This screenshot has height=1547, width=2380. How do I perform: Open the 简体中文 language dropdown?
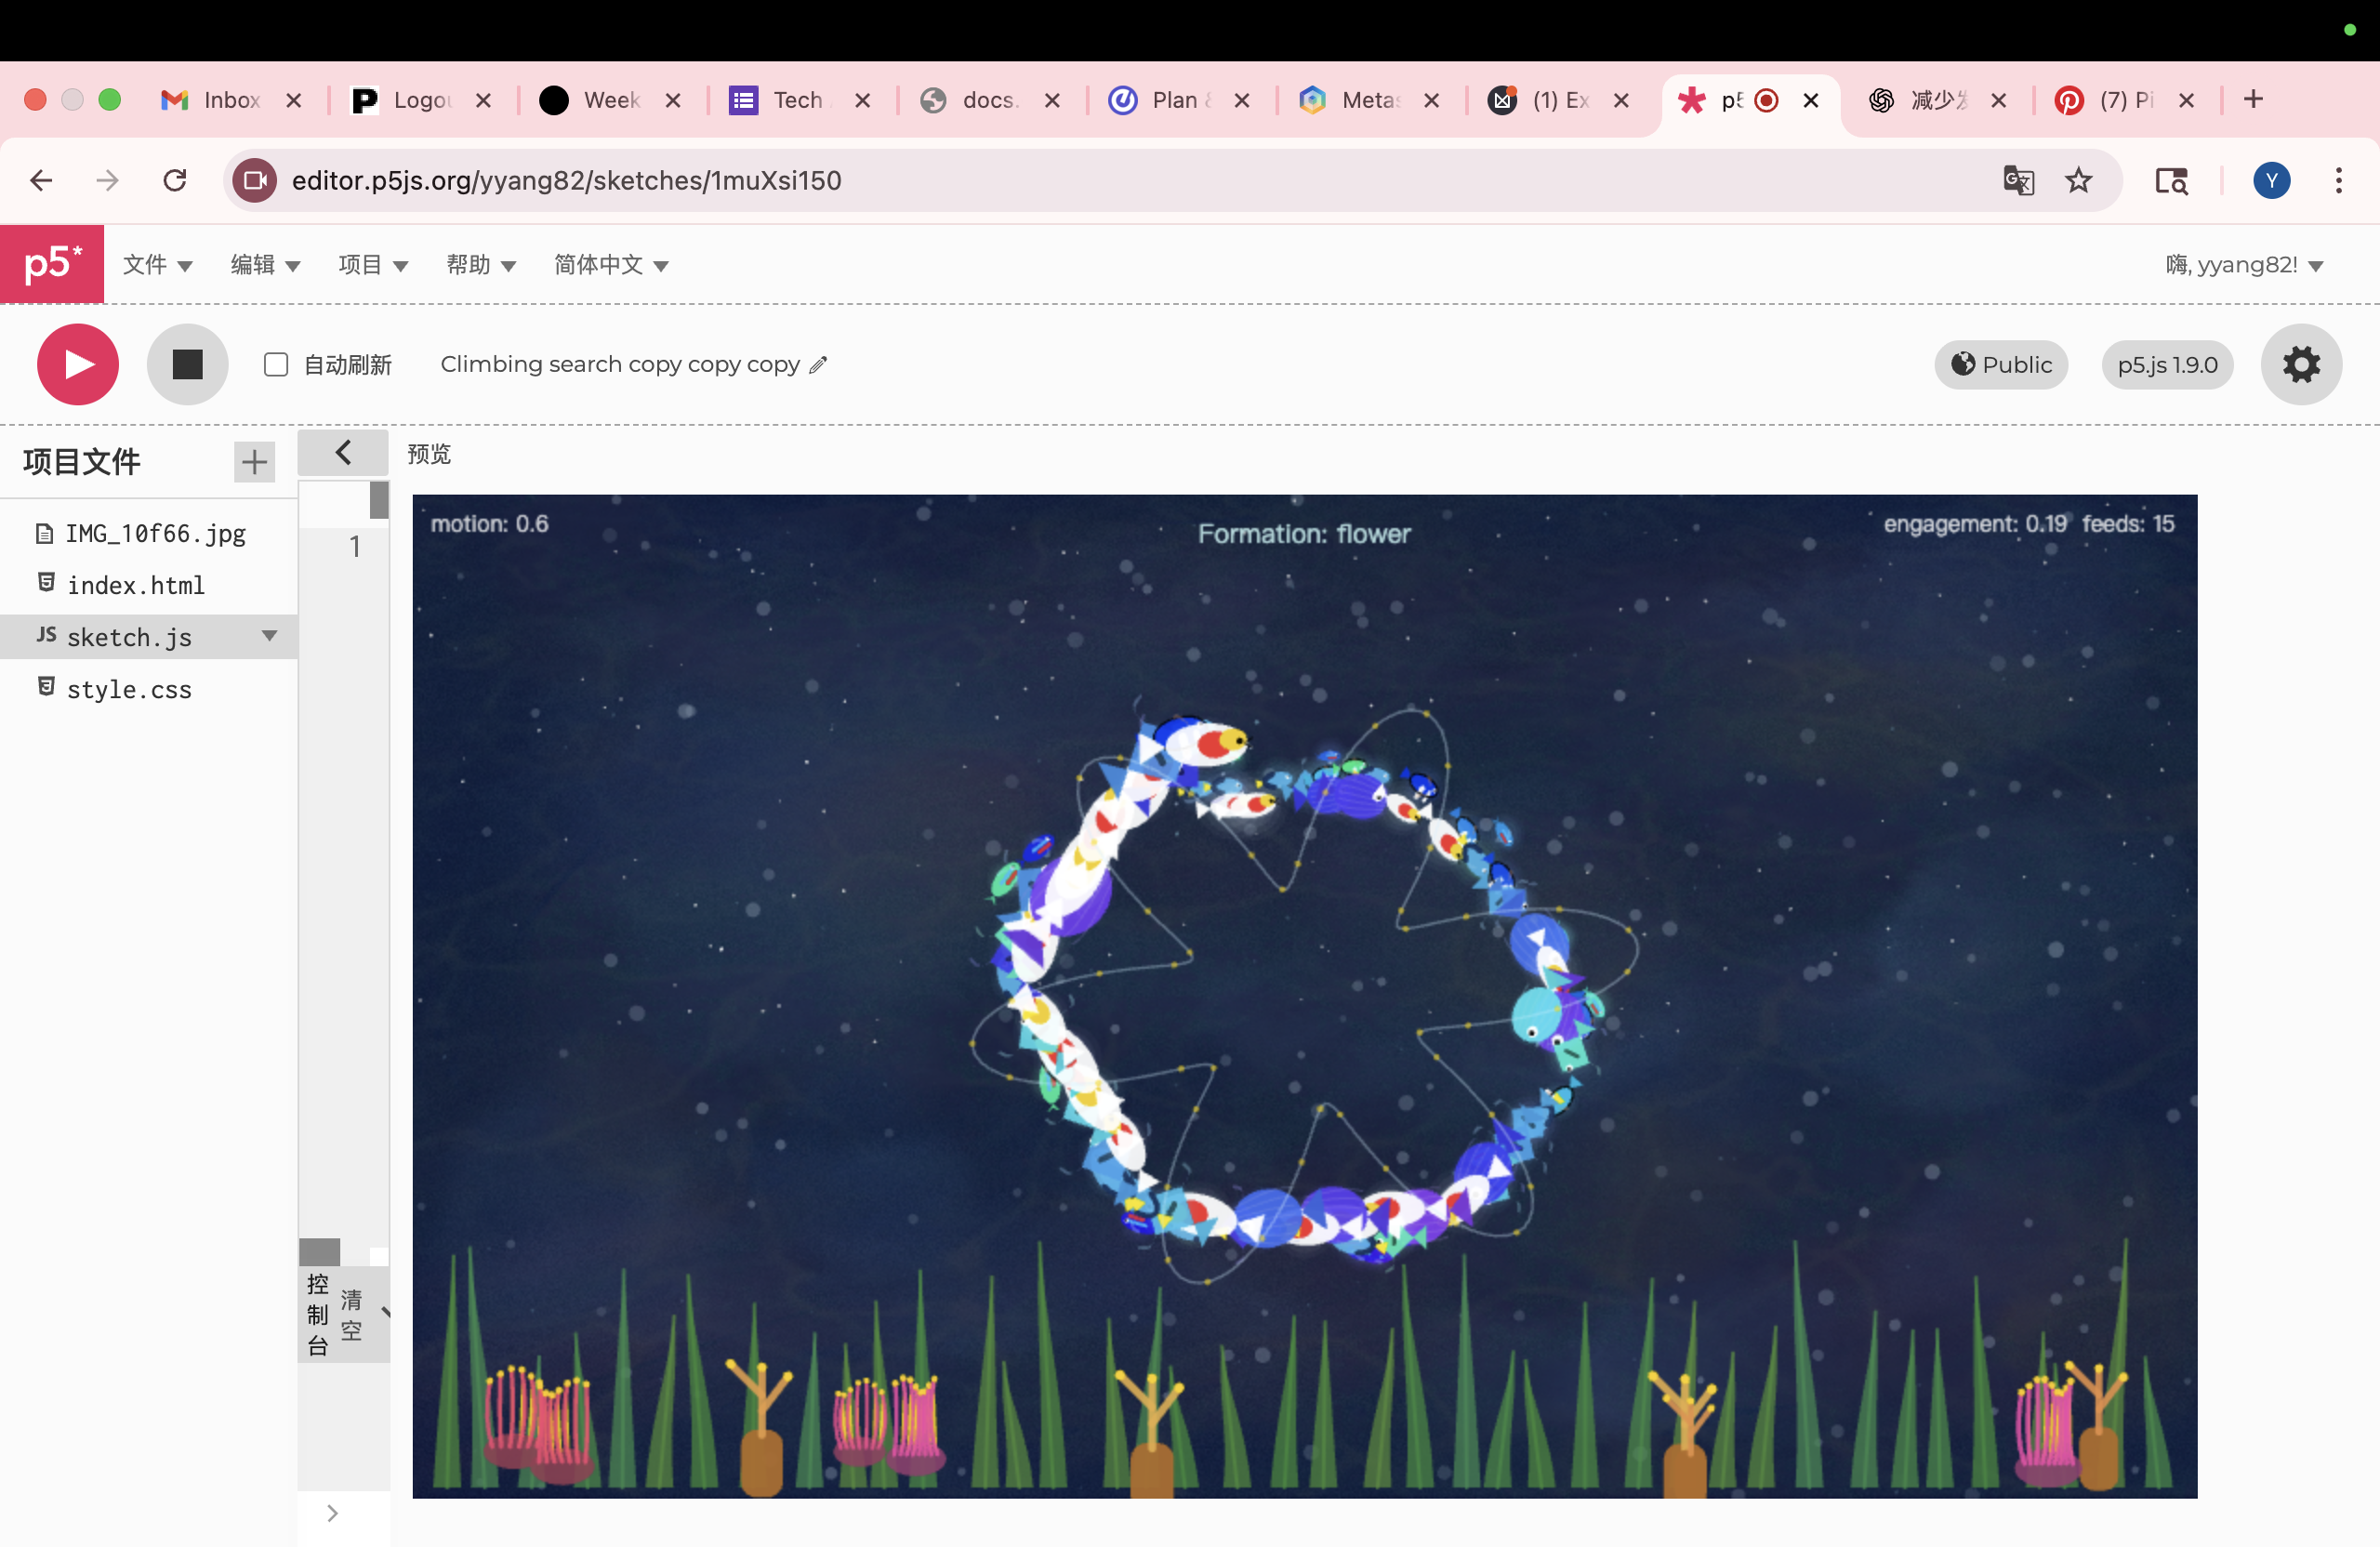click(610, 265)
